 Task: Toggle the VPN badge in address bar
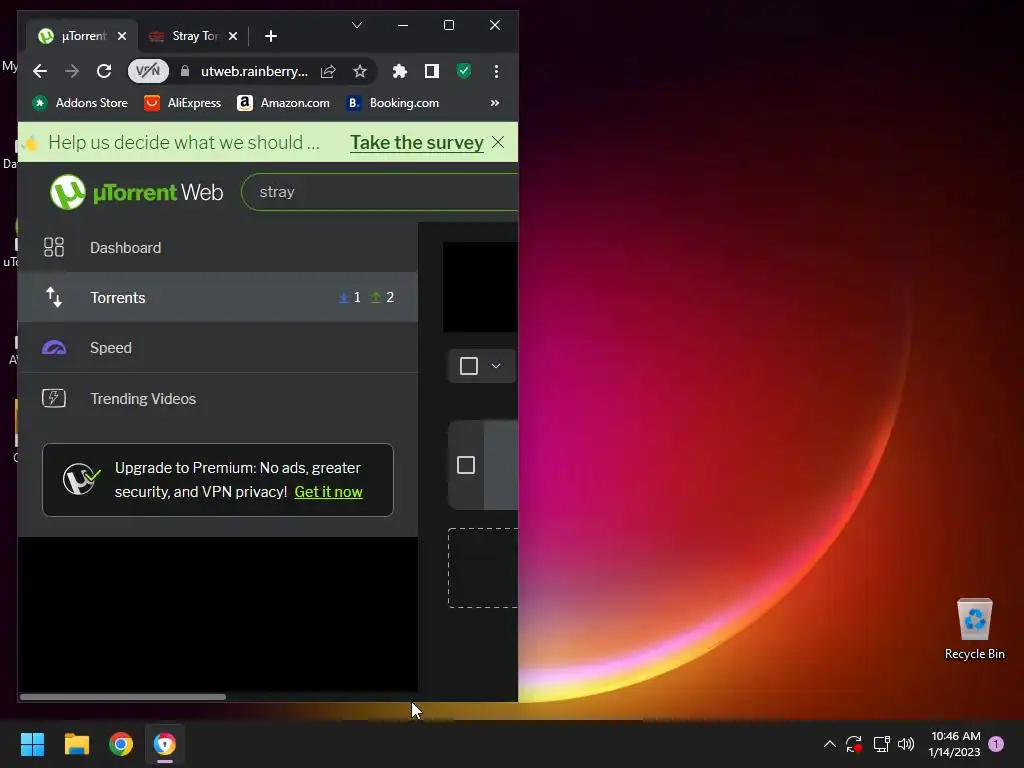click(148, 71)
